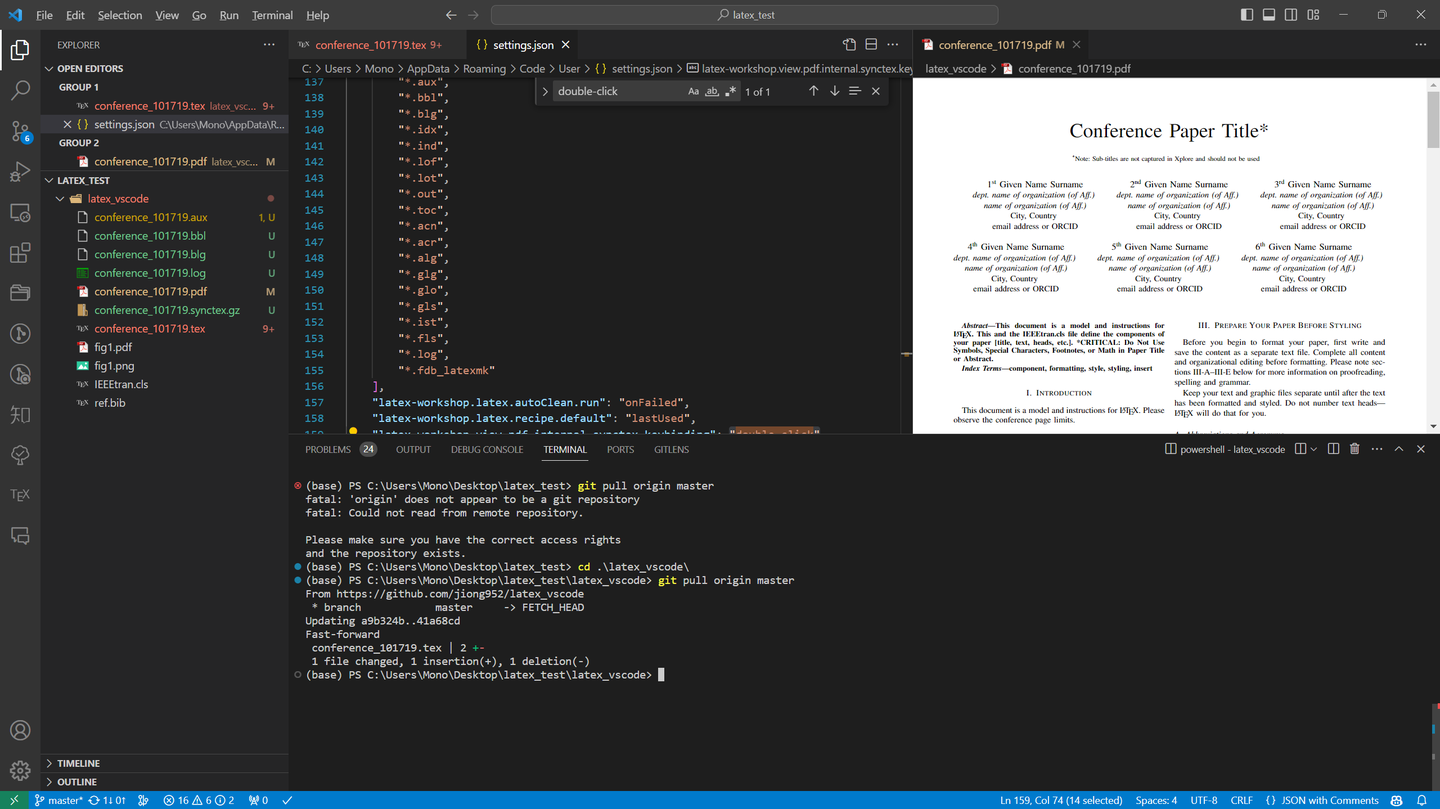Screen dimensions: 1440x809
Task: Enable regex search in the find widget
Action: point(730,90)
